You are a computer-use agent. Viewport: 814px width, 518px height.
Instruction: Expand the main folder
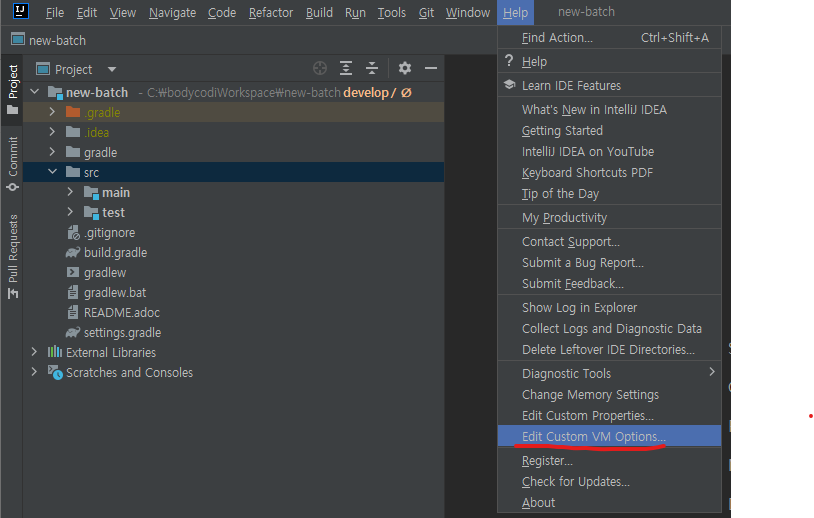(70, 192)
